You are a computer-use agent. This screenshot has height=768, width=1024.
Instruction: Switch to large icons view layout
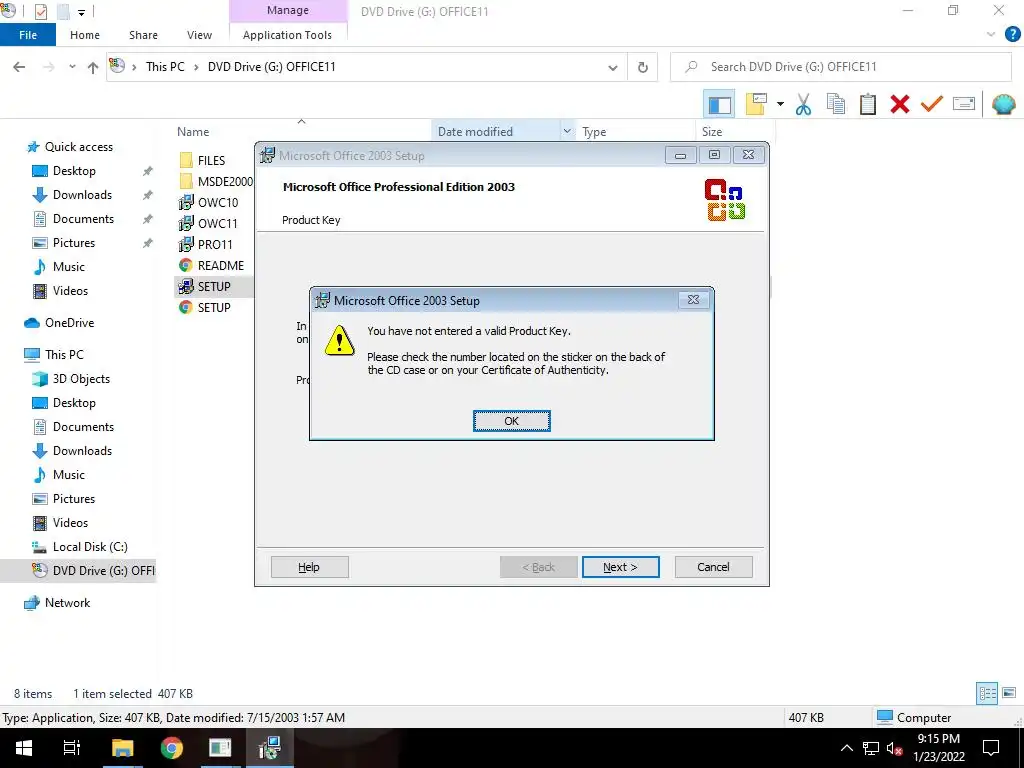click(1008, 693)
